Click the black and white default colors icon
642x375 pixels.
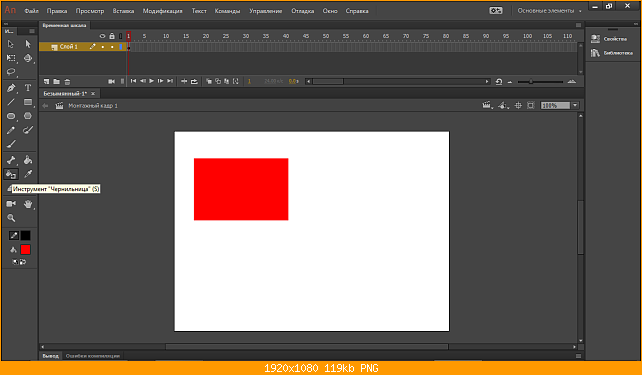coord(15,262)
